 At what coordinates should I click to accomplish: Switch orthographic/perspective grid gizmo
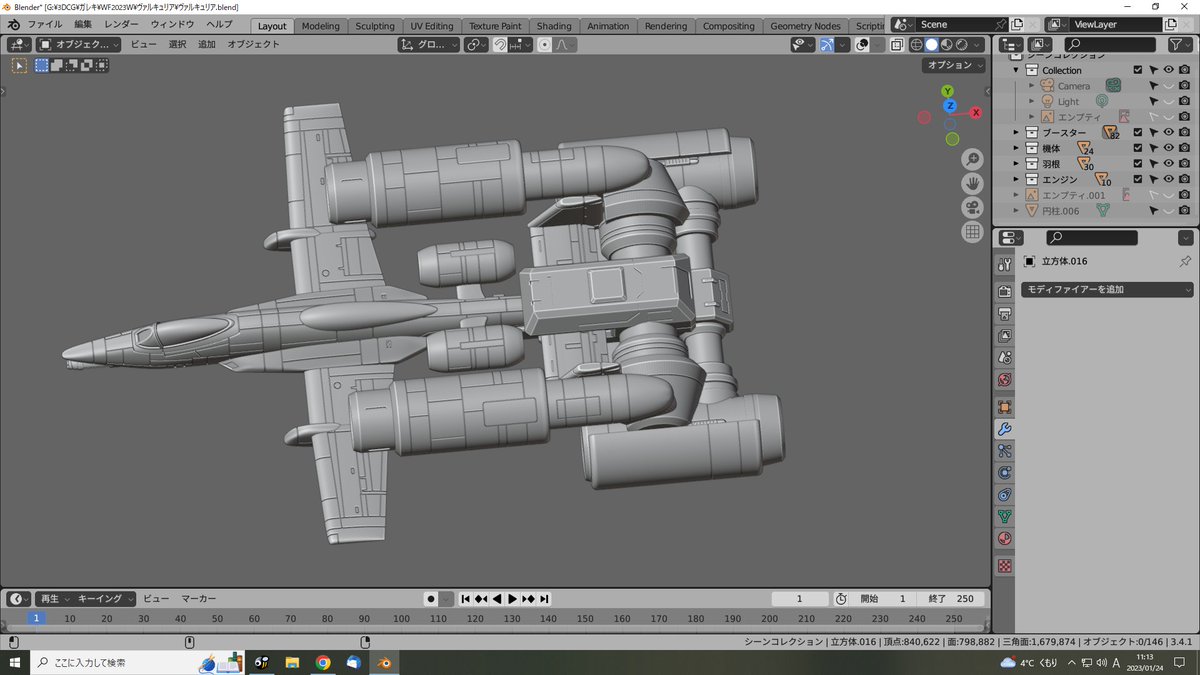[972, 232]
